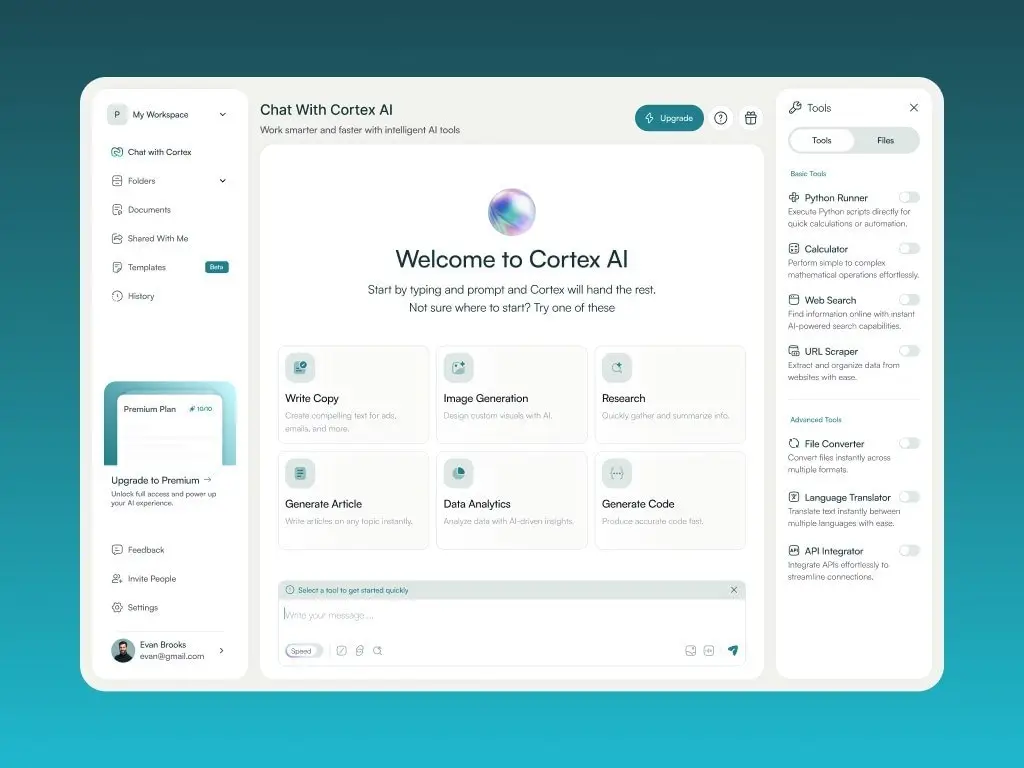Click the Image Generation card icon

458,368
